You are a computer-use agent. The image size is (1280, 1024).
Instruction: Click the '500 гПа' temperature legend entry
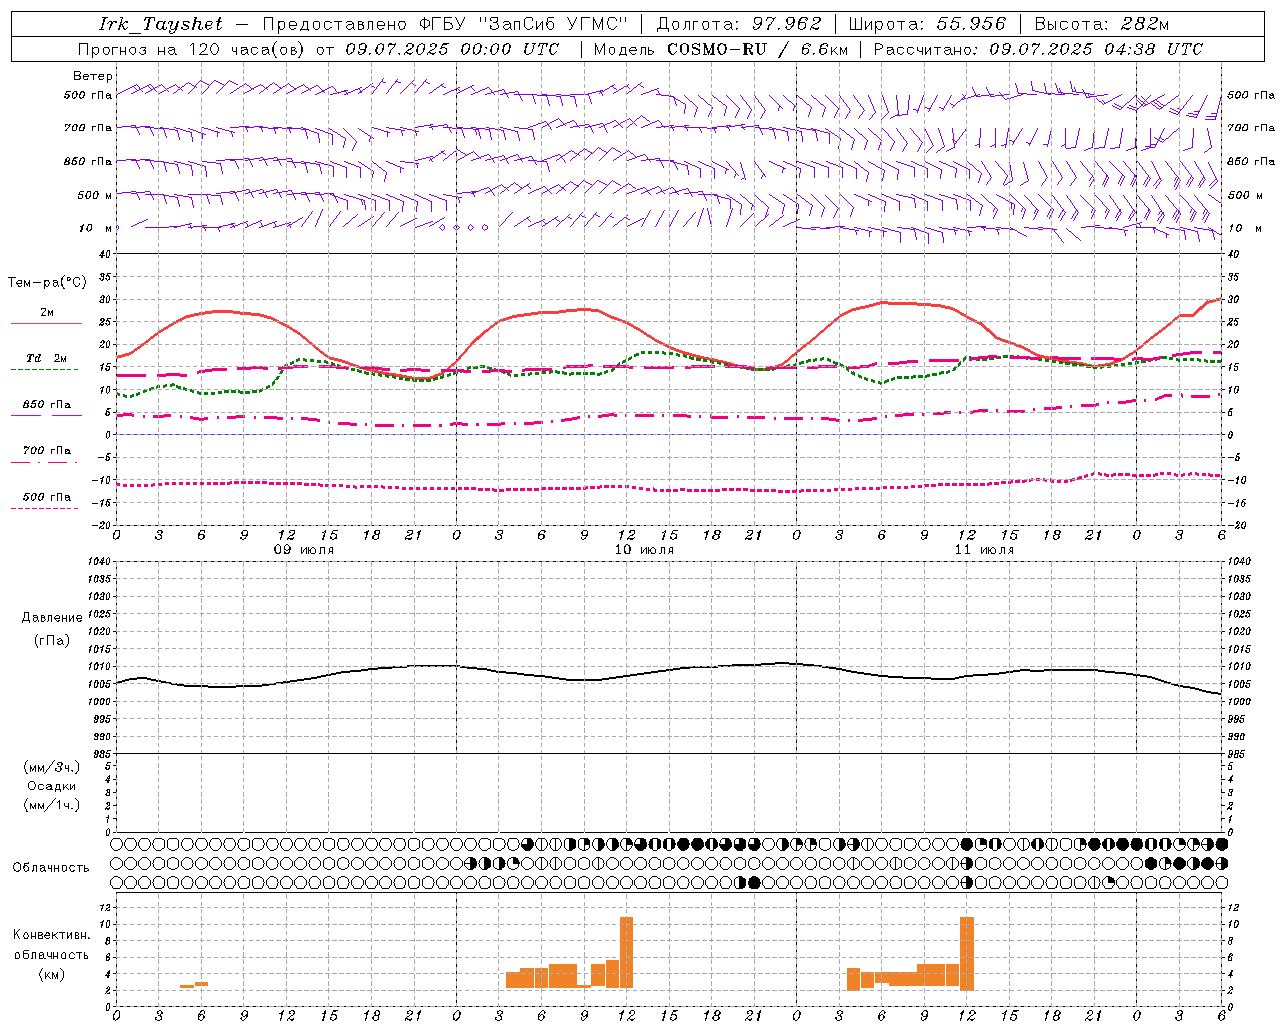[47, 497]
